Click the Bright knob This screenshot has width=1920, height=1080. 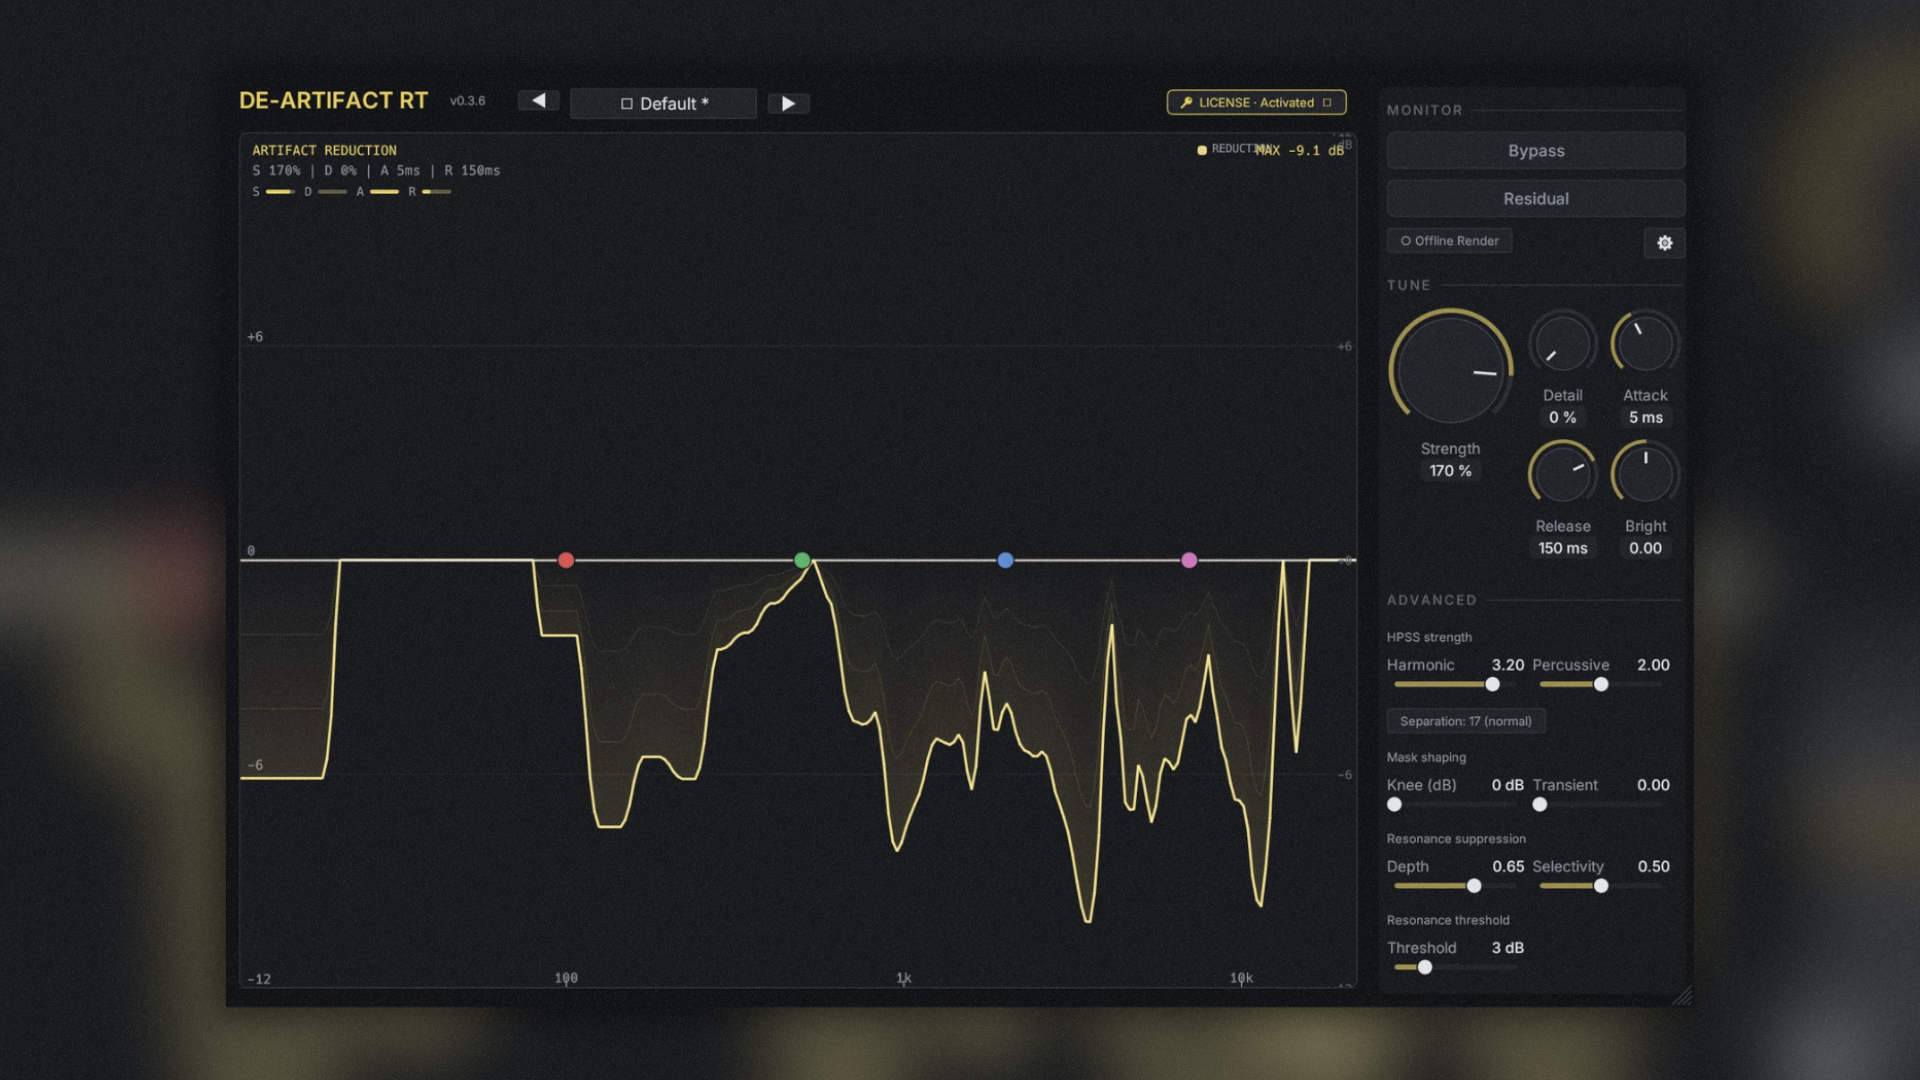pos(1645,473)
